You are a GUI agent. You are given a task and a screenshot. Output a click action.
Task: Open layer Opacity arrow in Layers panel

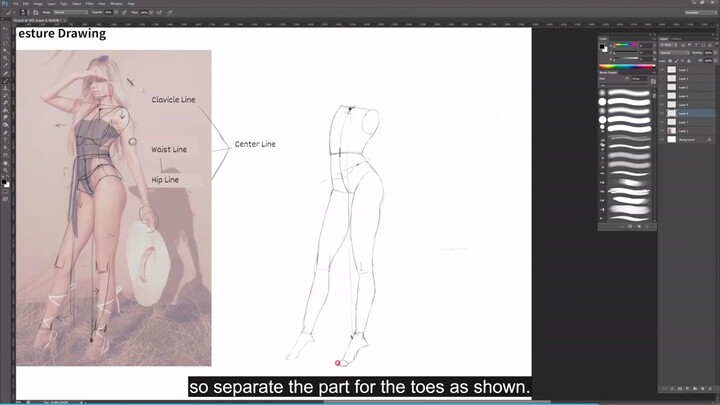[x=715, y=53]
